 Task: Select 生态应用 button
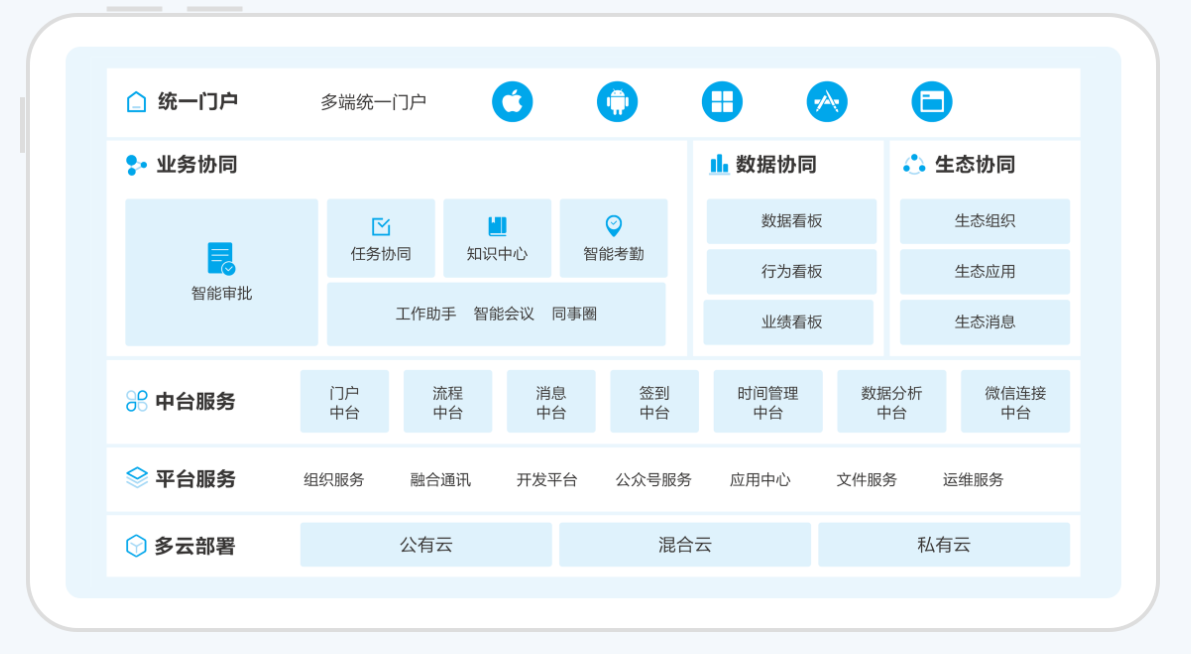point(984,271)
